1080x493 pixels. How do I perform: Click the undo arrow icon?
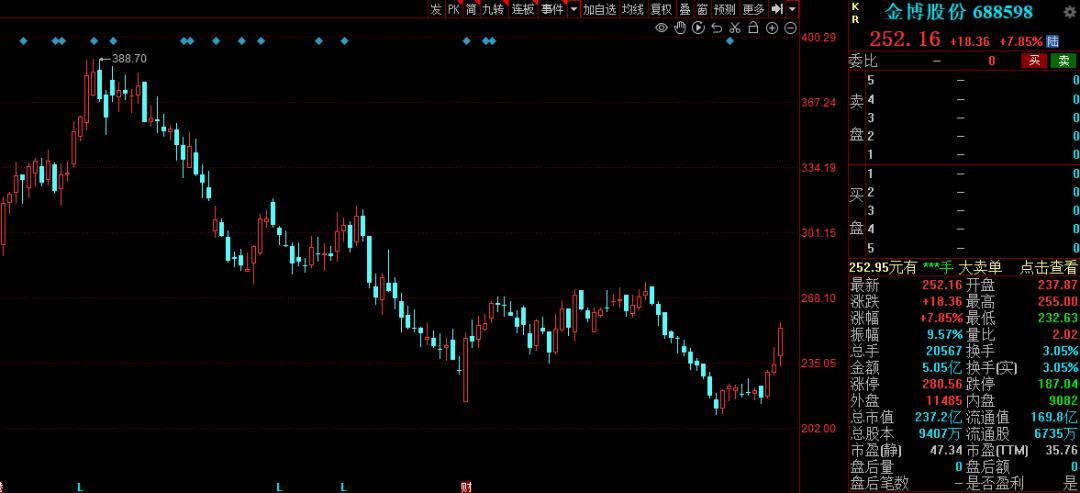pyautogui.click(x=716, y=28)
